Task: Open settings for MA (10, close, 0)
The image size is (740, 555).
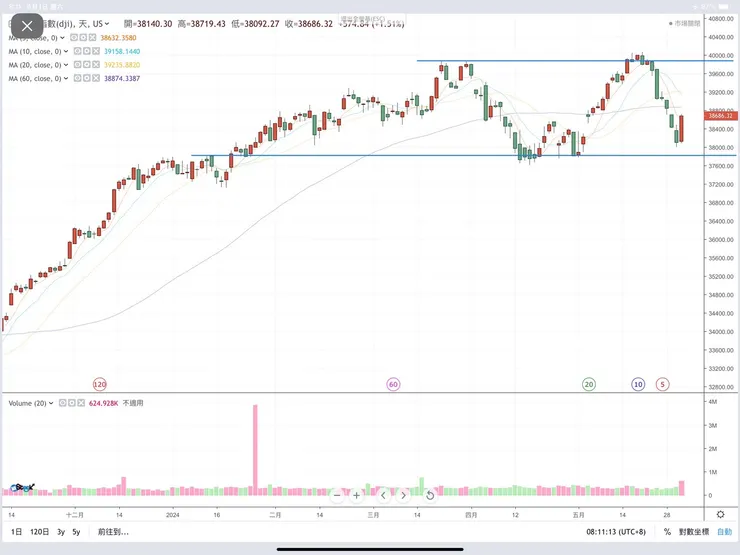Action: (x=87, y=51)
